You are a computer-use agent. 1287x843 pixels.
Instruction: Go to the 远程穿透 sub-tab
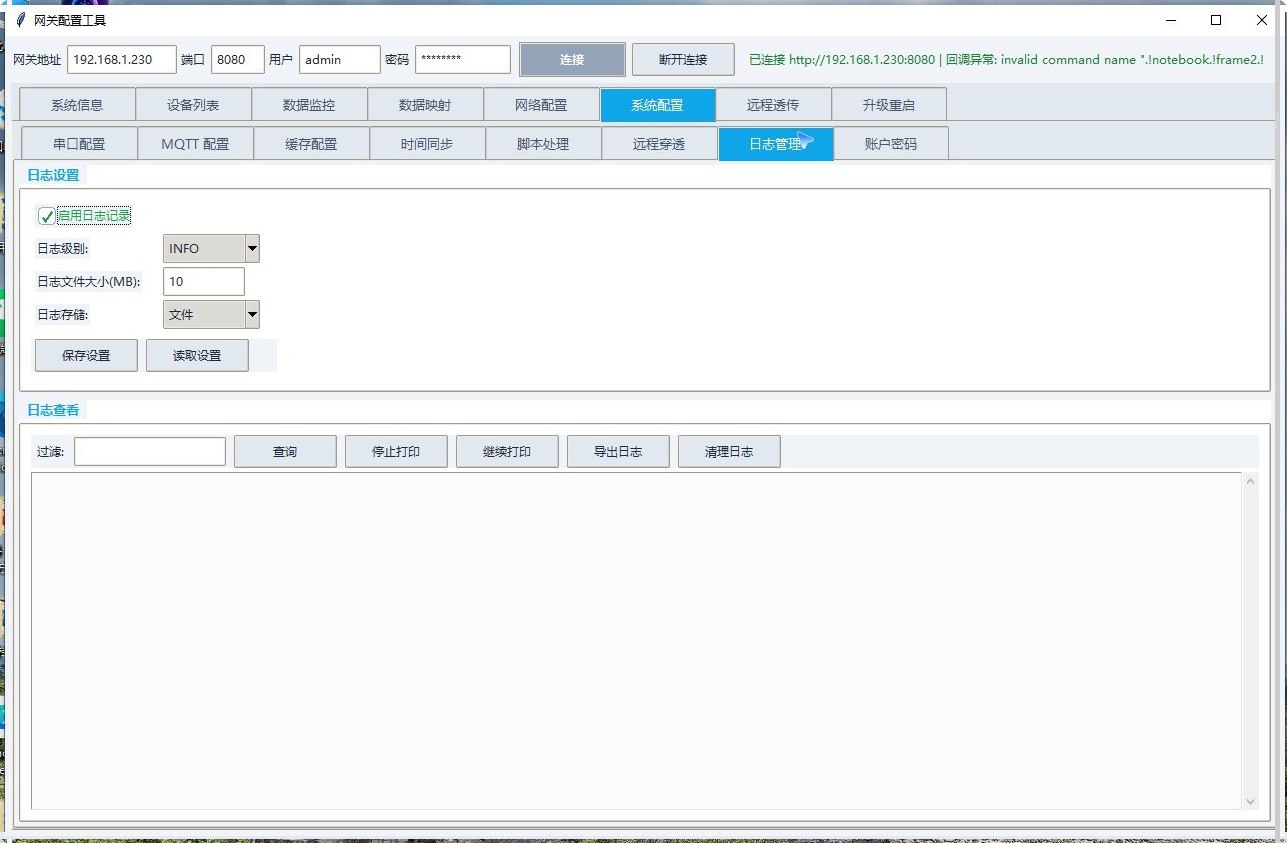pos(659,144)
